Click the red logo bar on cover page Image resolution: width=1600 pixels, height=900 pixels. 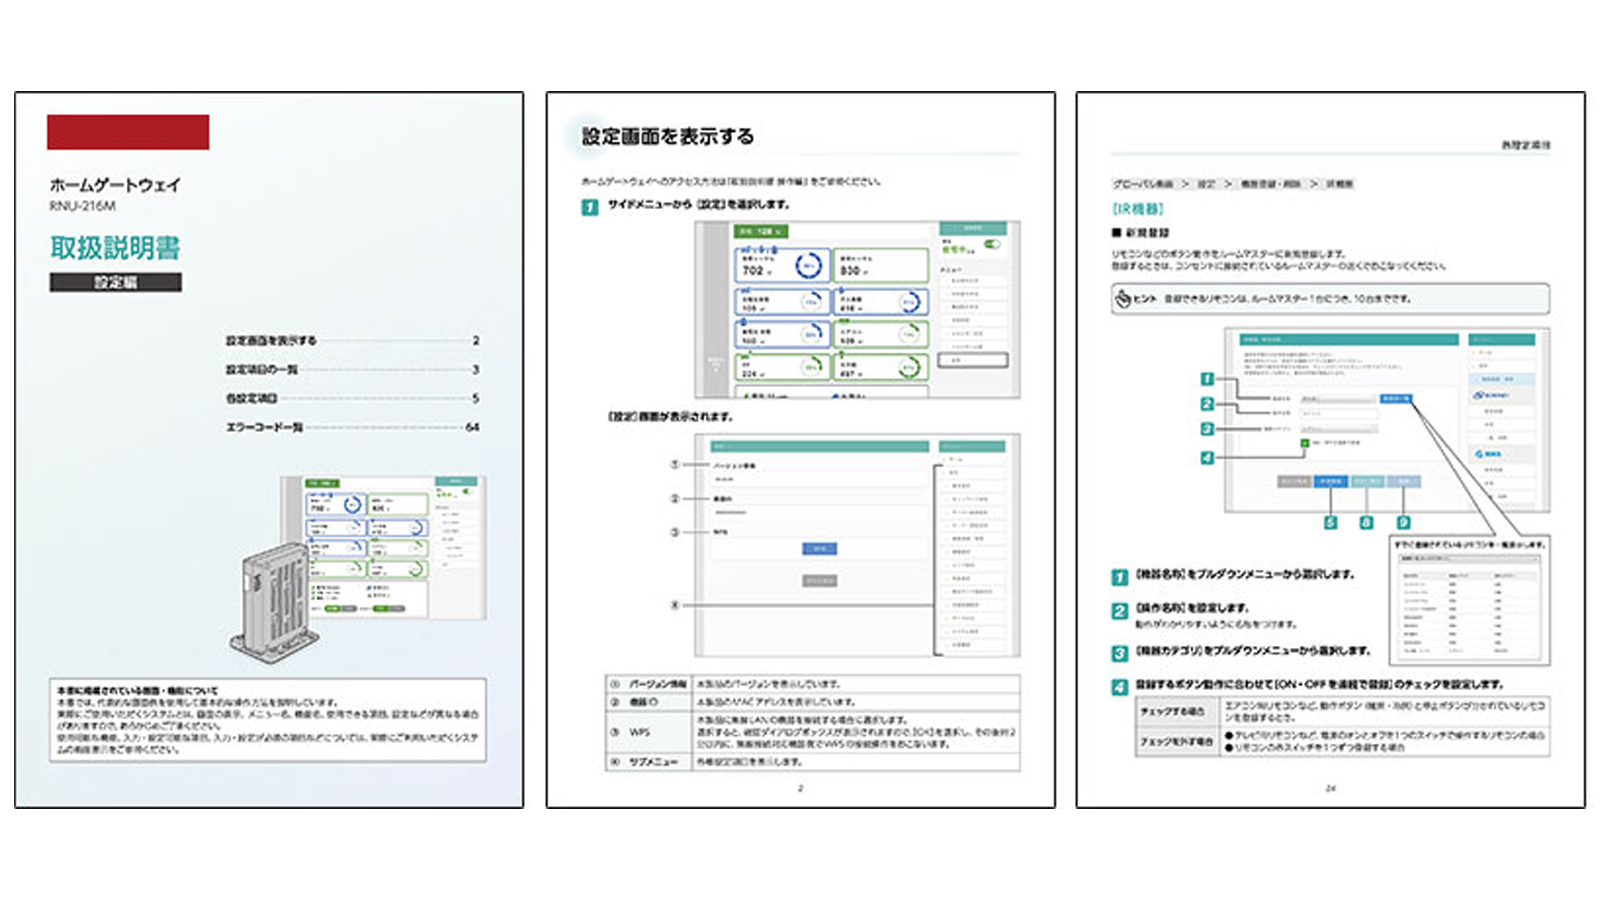(x=128, y=132)
